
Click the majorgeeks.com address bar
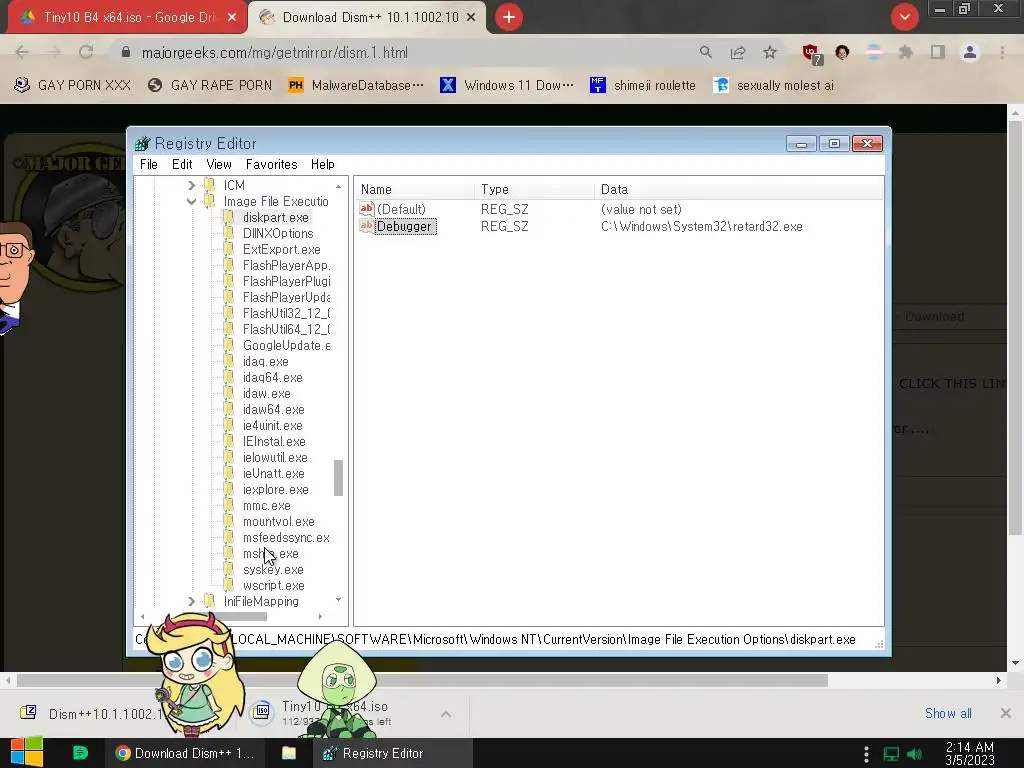(274, 52)
